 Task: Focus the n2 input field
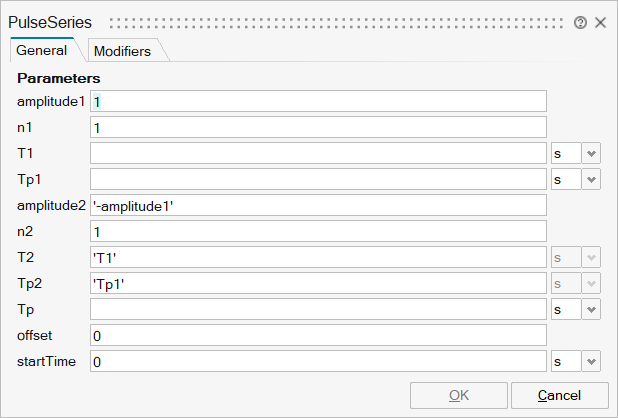pos(318,231)
